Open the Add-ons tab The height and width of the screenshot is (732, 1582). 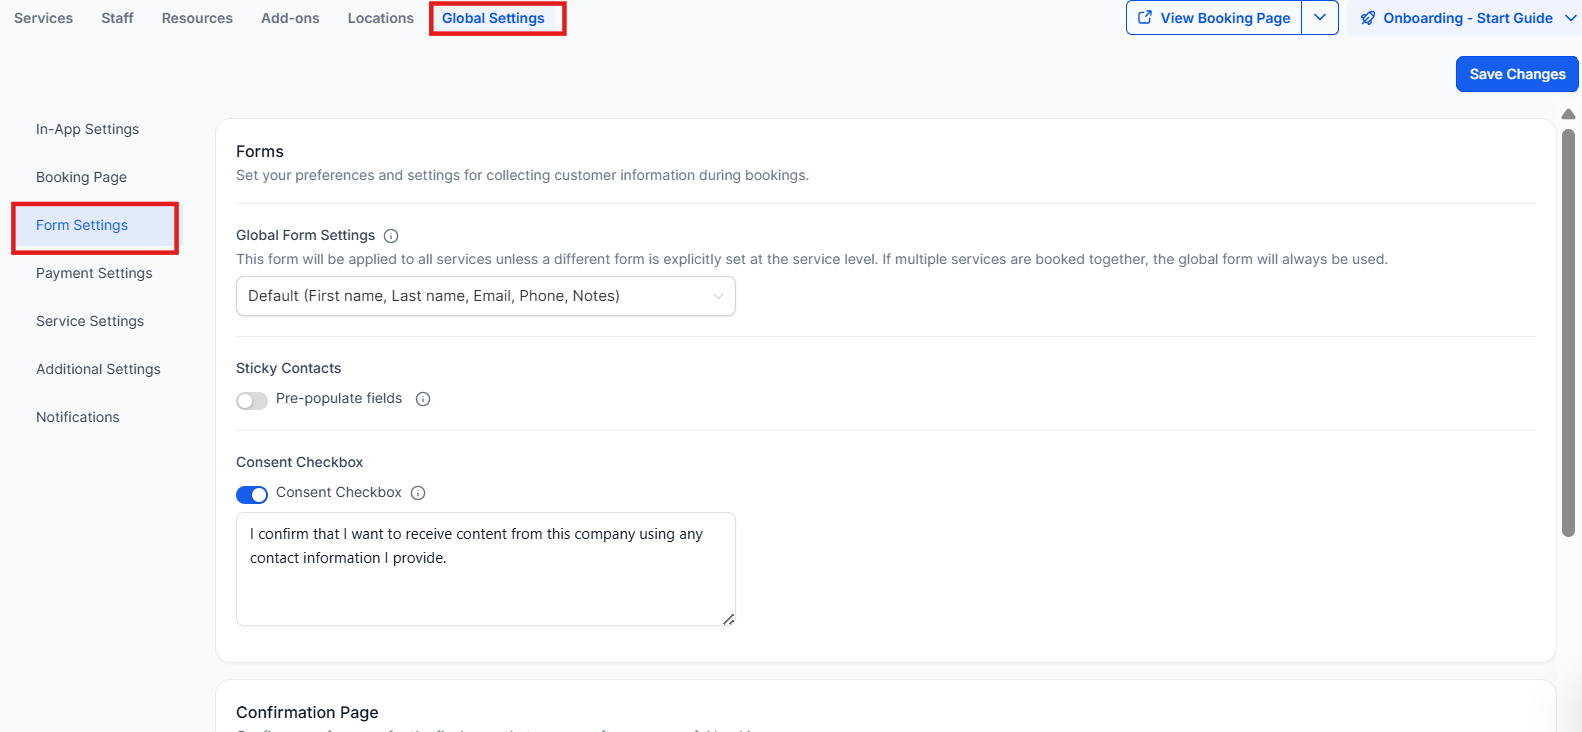point(290,18)
